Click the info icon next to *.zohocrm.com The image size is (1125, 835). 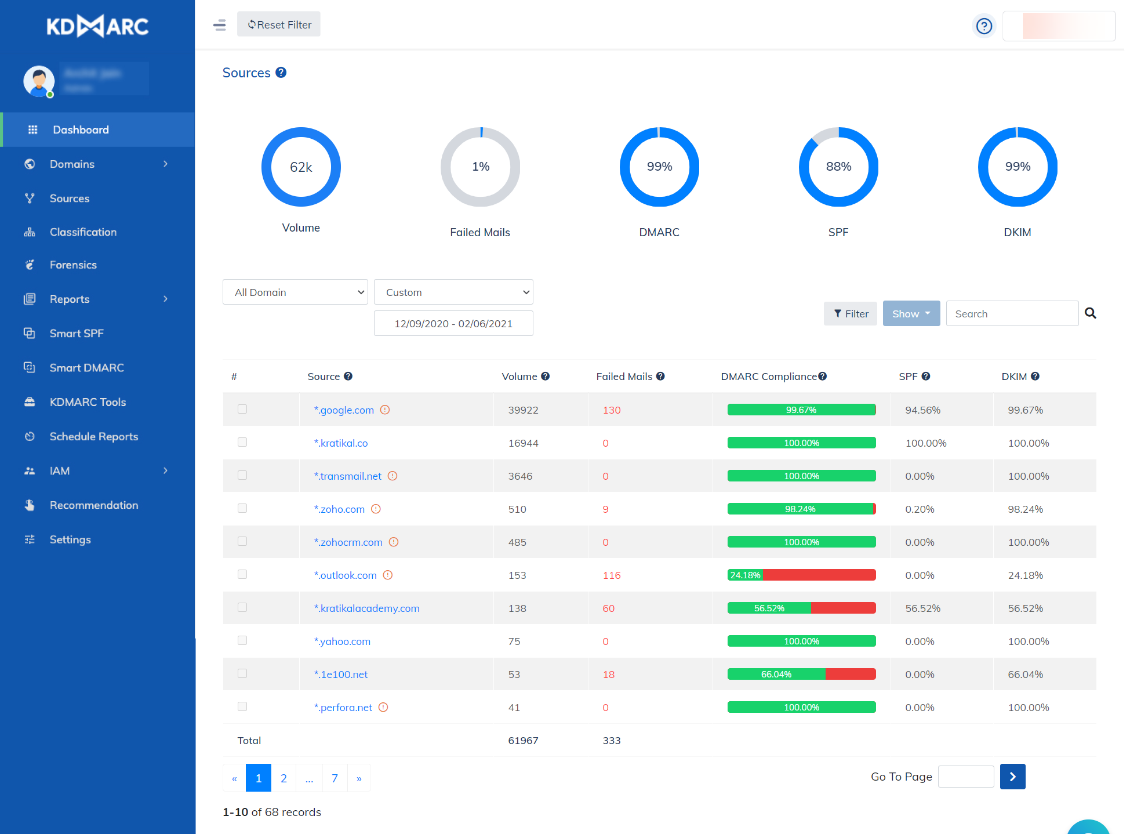(394, 542)
